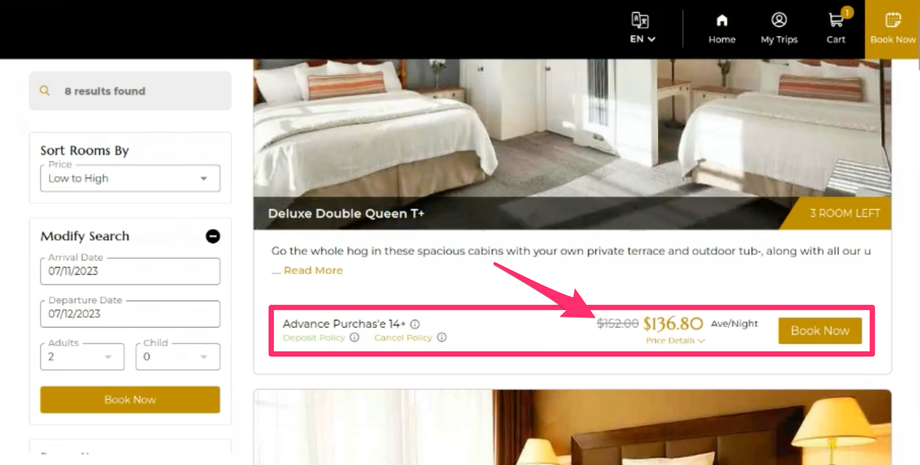Go to Home via house icon
The width and height of the screenshot is (920, 465).
(722, 21)
